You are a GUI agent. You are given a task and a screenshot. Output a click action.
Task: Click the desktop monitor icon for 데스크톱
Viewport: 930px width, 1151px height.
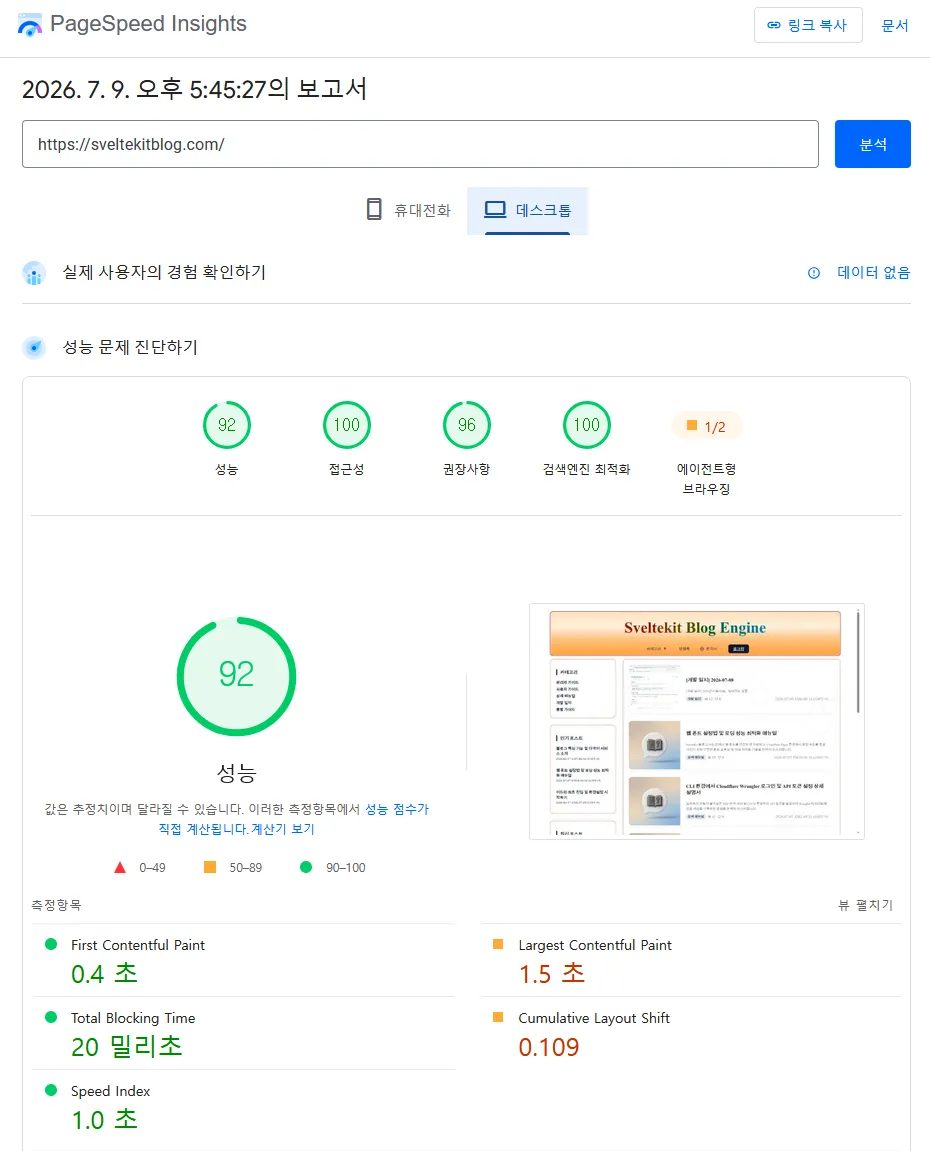click(495, 210)
